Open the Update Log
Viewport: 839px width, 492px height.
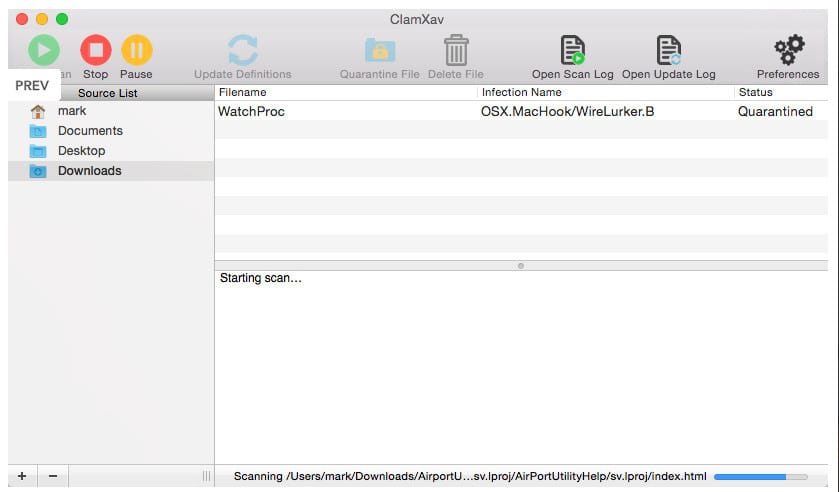[x=668, y=50]
